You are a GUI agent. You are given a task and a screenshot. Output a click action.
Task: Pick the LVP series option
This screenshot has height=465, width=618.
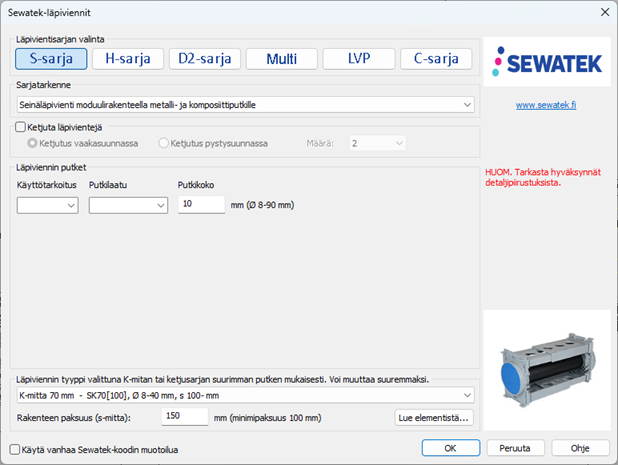(x=358, y=59)
